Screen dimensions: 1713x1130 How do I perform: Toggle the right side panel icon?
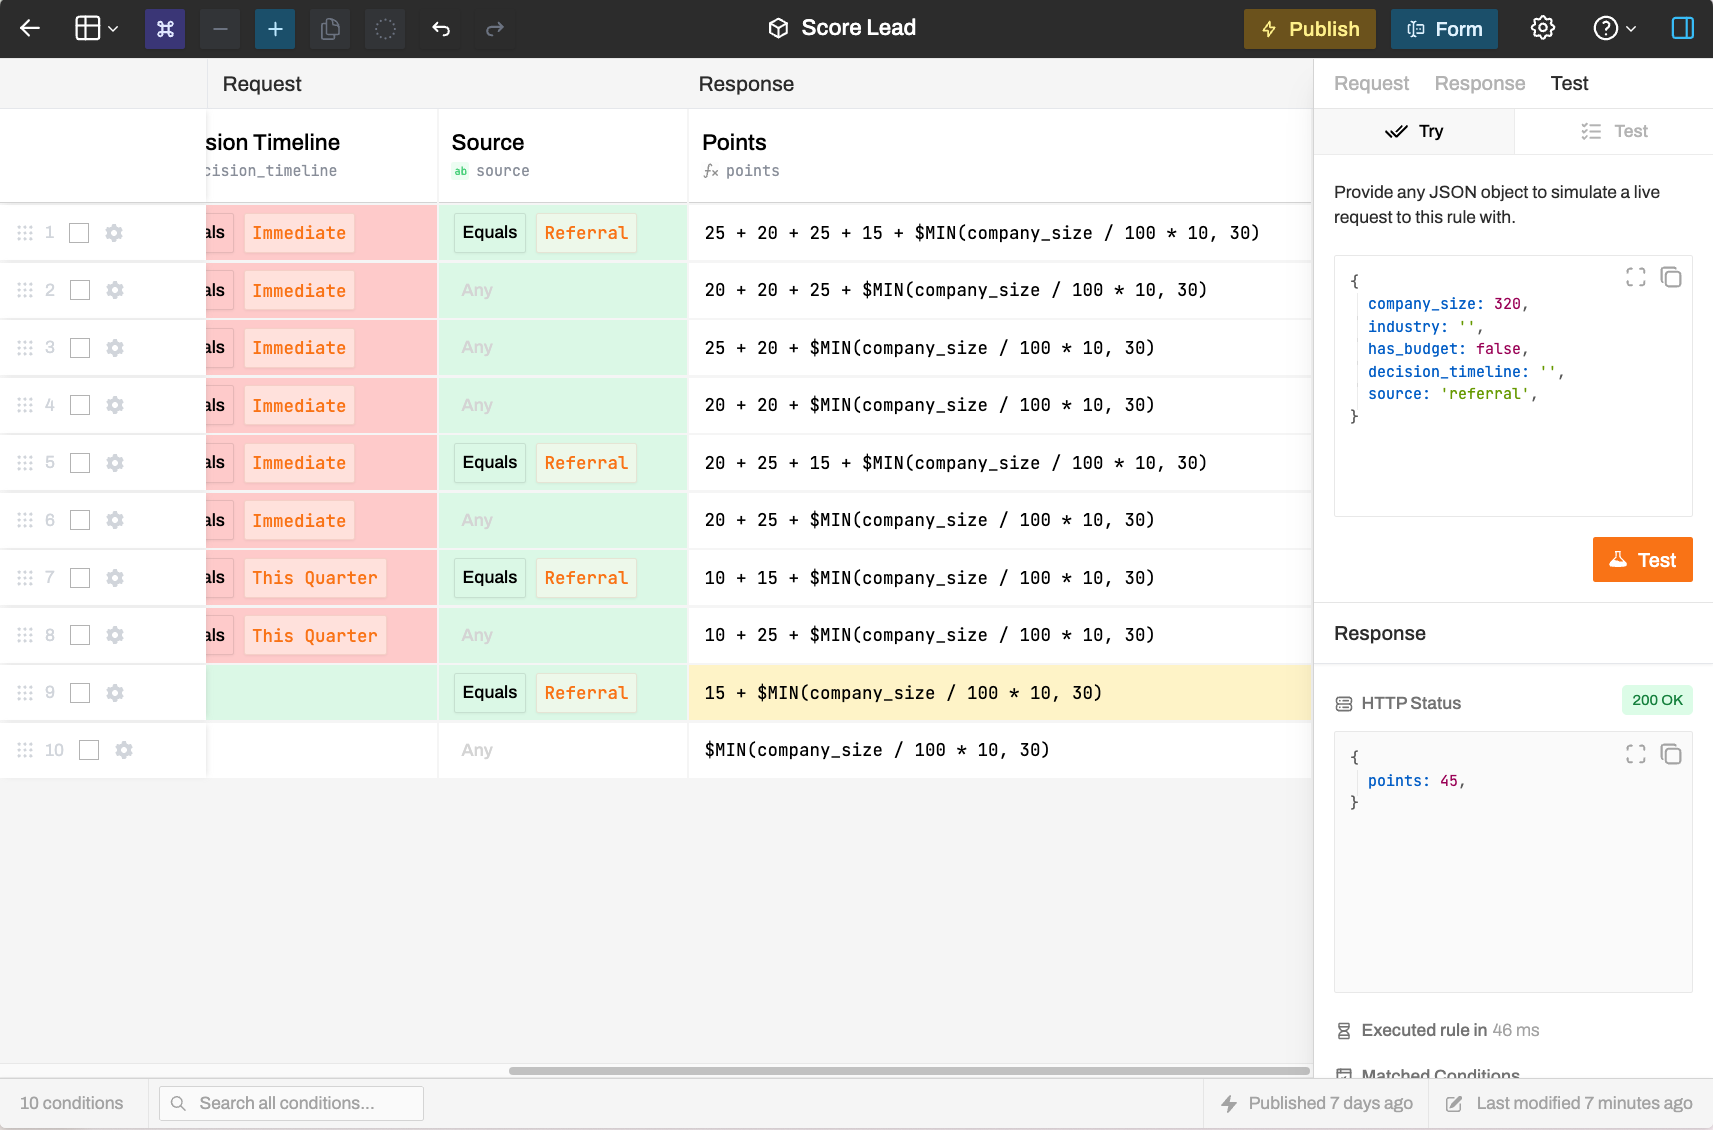(x=1682, y=29)
